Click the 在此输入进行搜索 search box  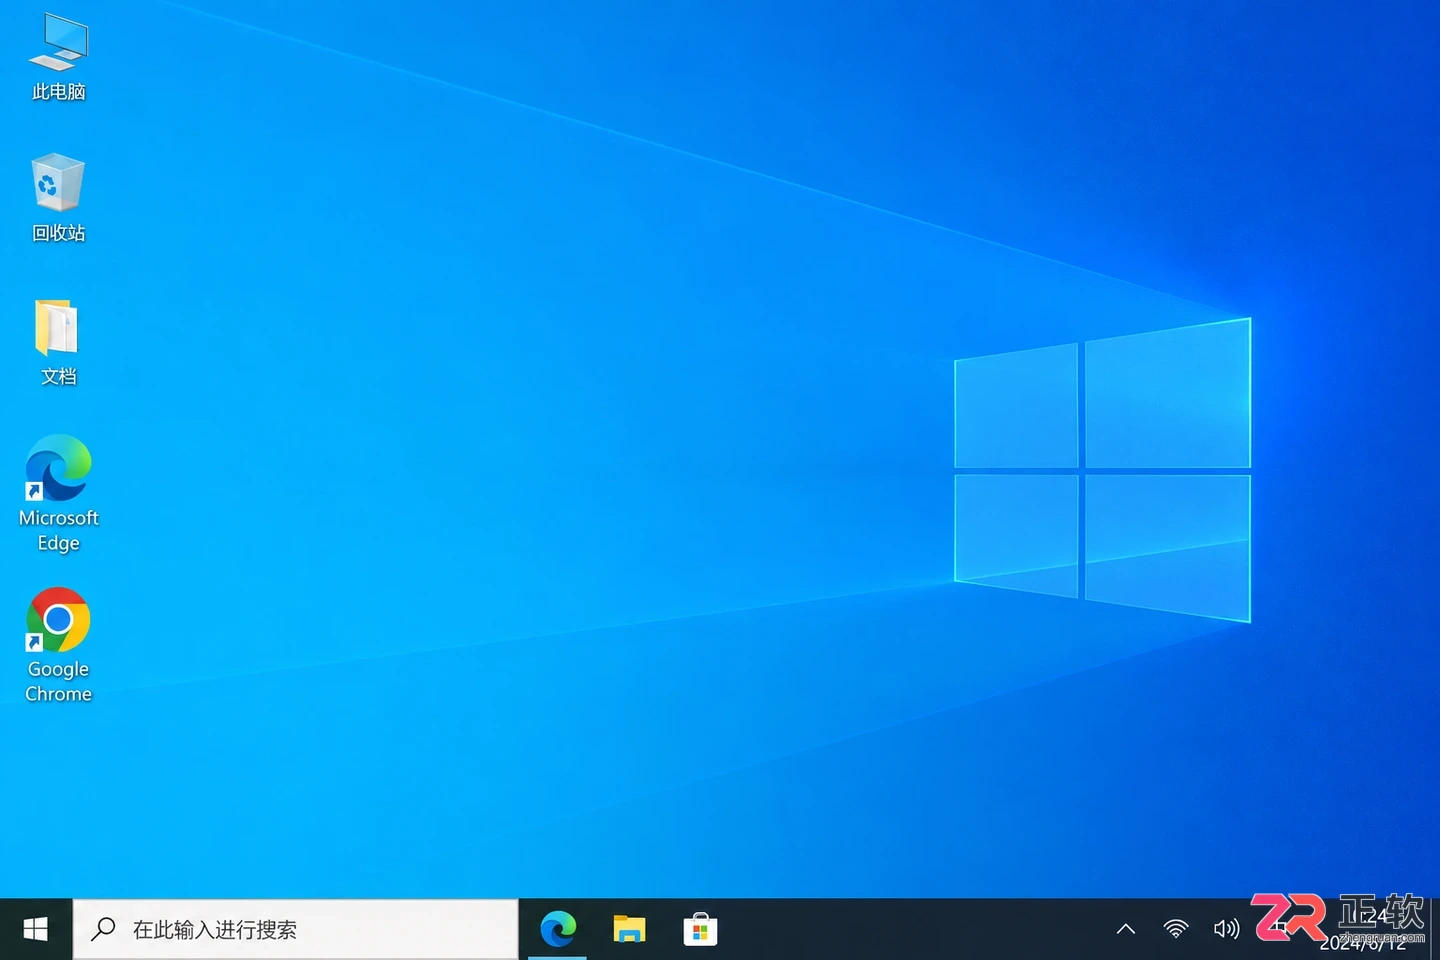[296, 930]
